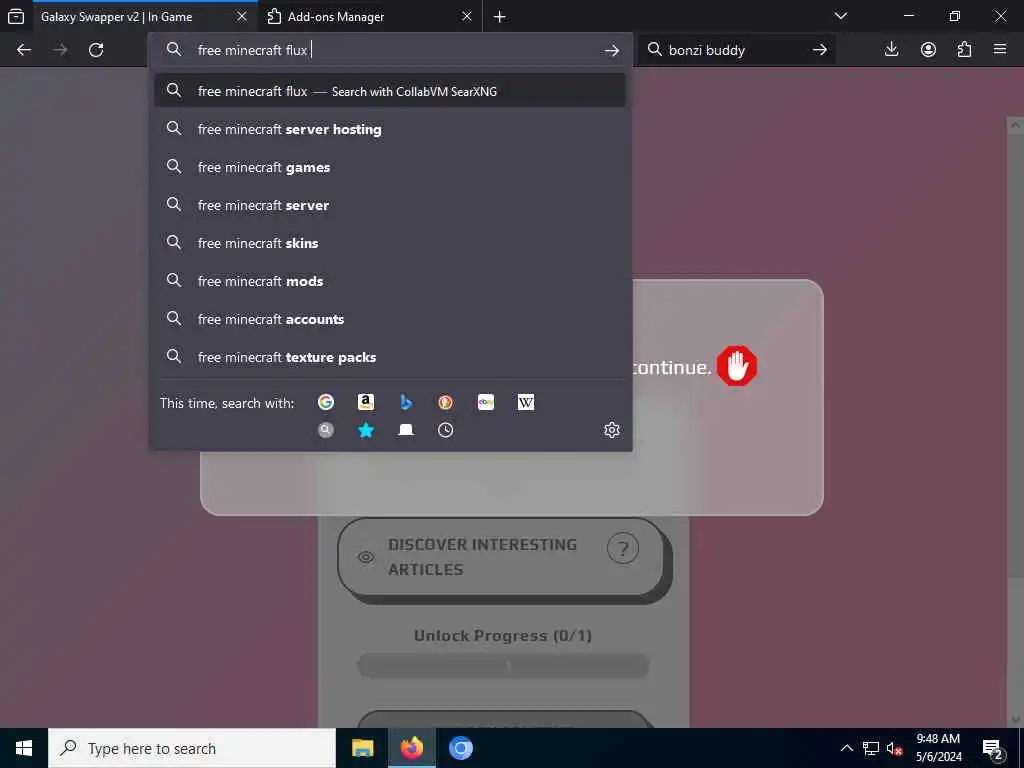Choose suggestion 'free minecraft texture packs'
Viewport: 1024px width, 768px height.
390,357
